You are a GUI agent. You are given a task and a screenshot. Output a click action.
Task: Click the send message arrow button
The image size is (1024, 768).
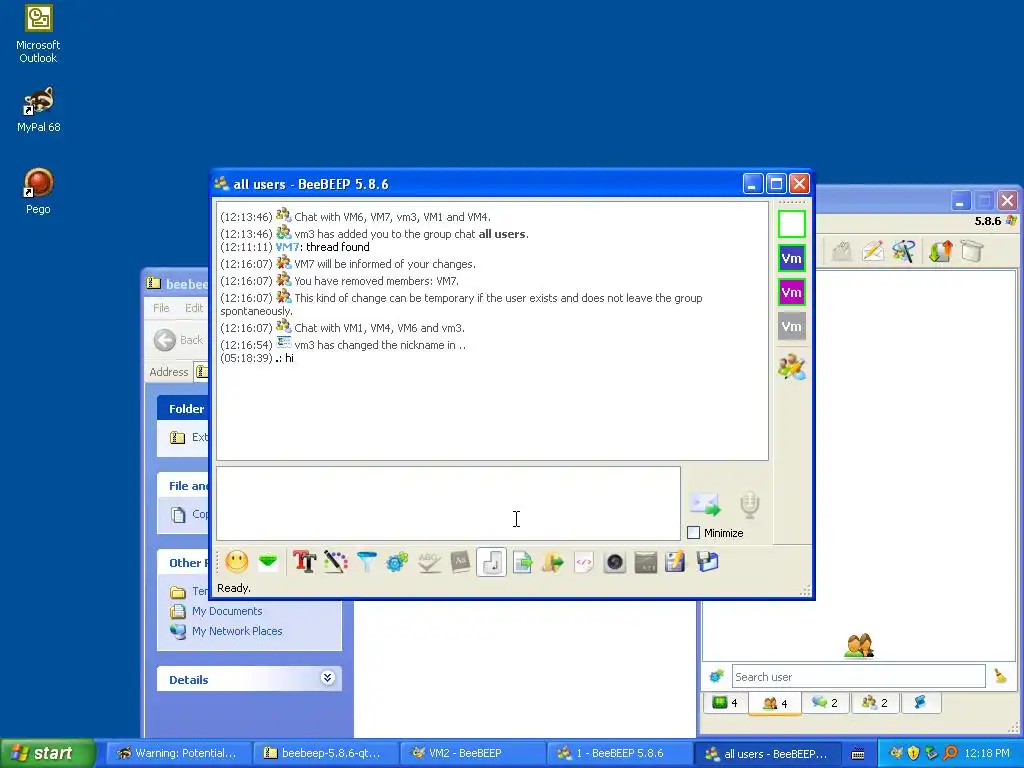[x=705, y=504]
